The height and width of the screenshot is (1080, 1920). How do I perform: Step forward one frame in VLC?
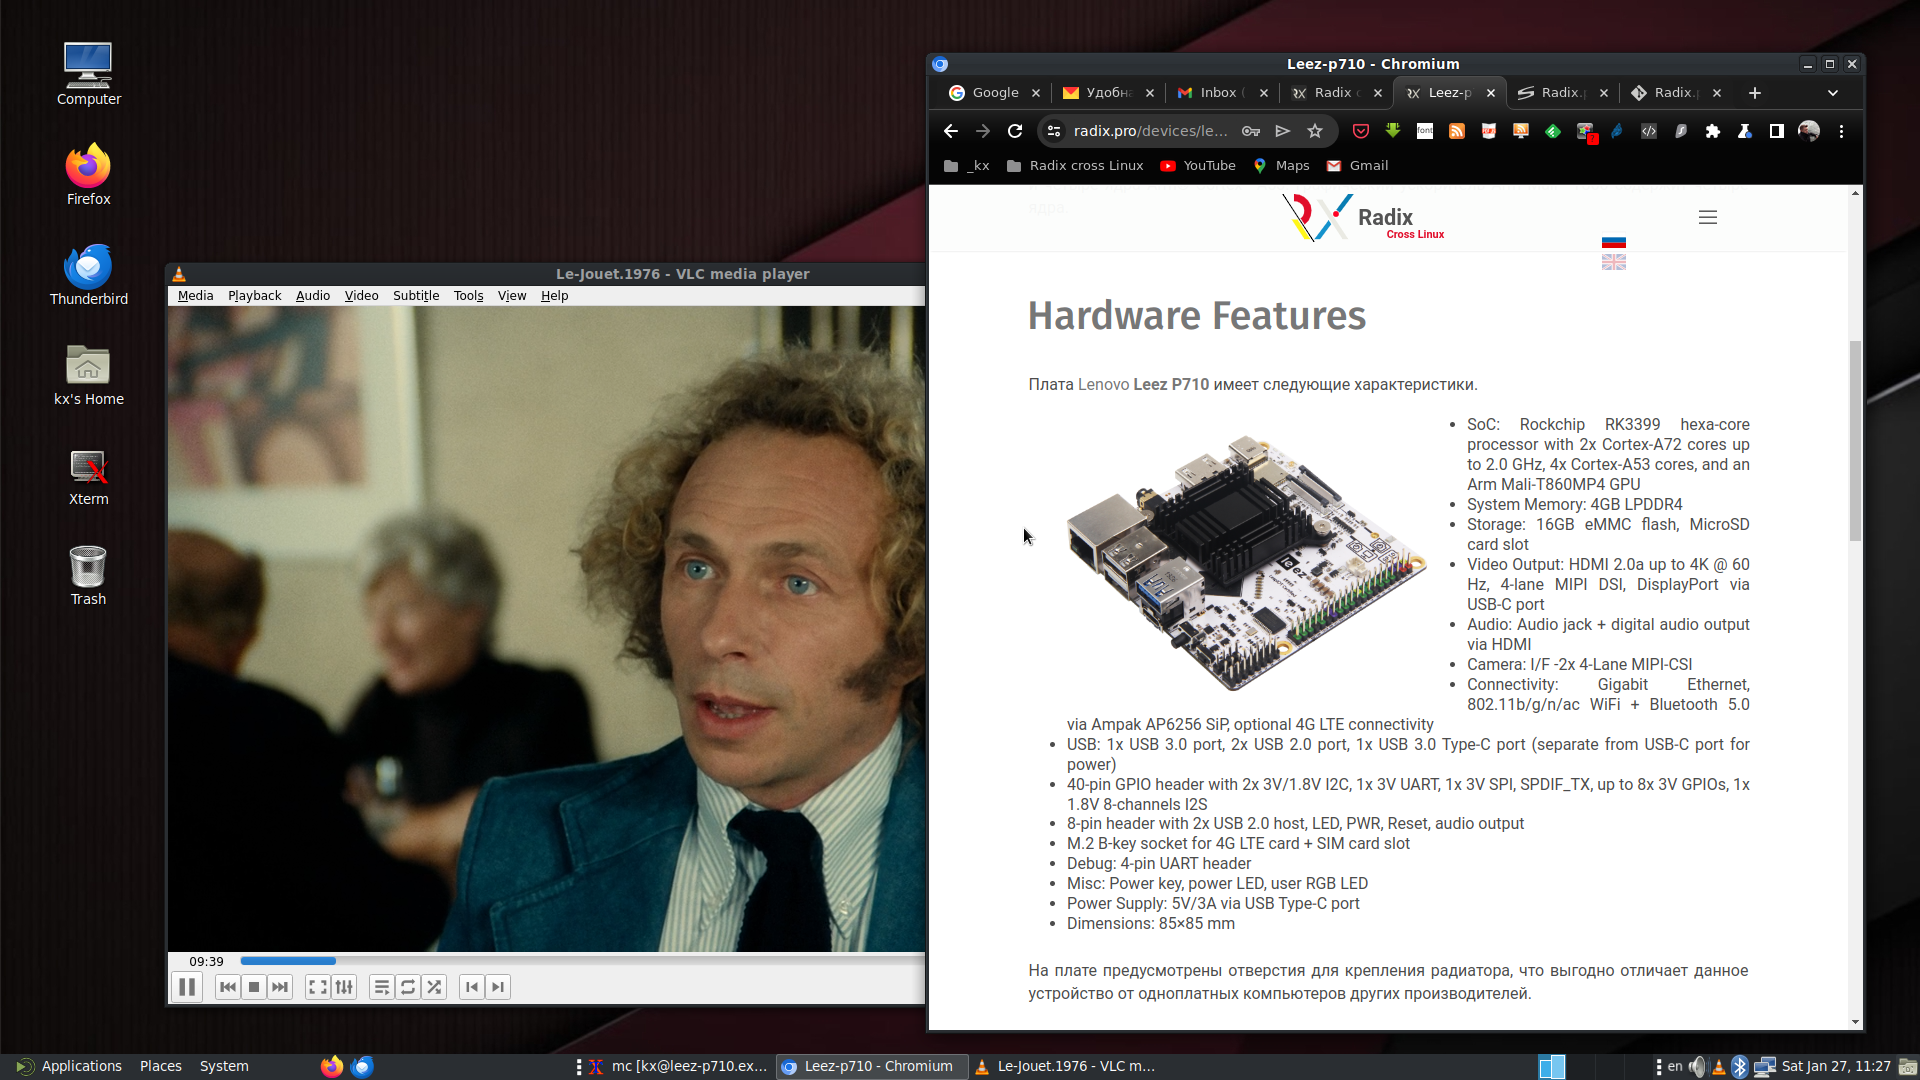[498, 988]
